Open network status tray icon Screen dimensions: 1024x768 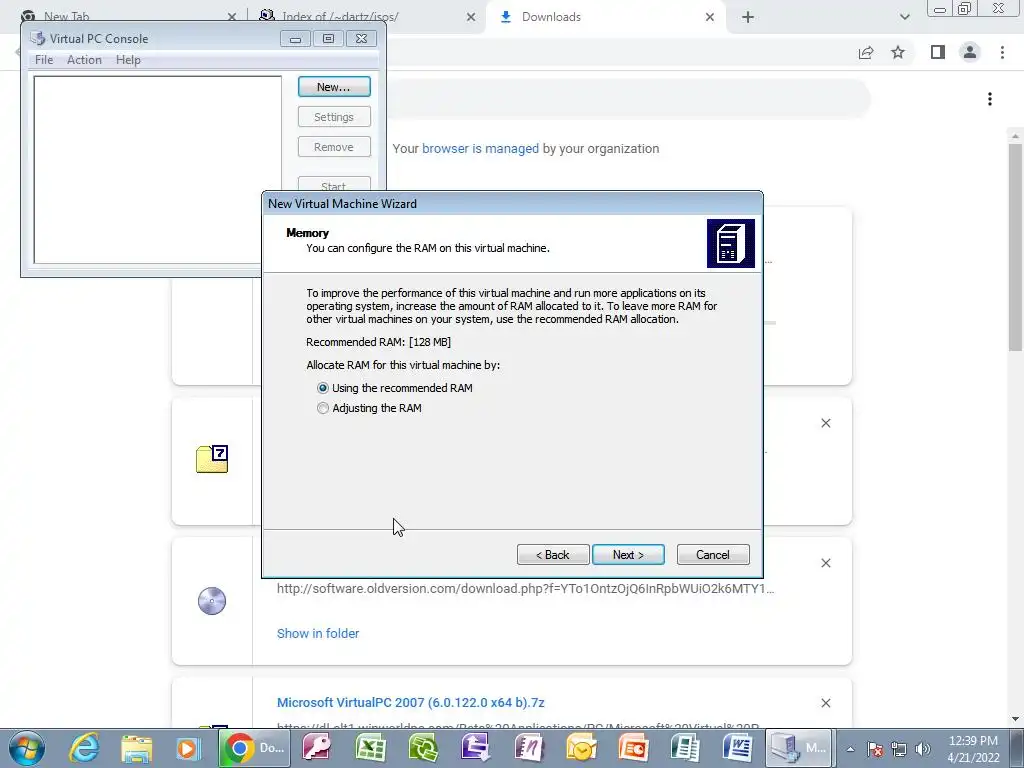pyautogui.click(x=899, y=750)
